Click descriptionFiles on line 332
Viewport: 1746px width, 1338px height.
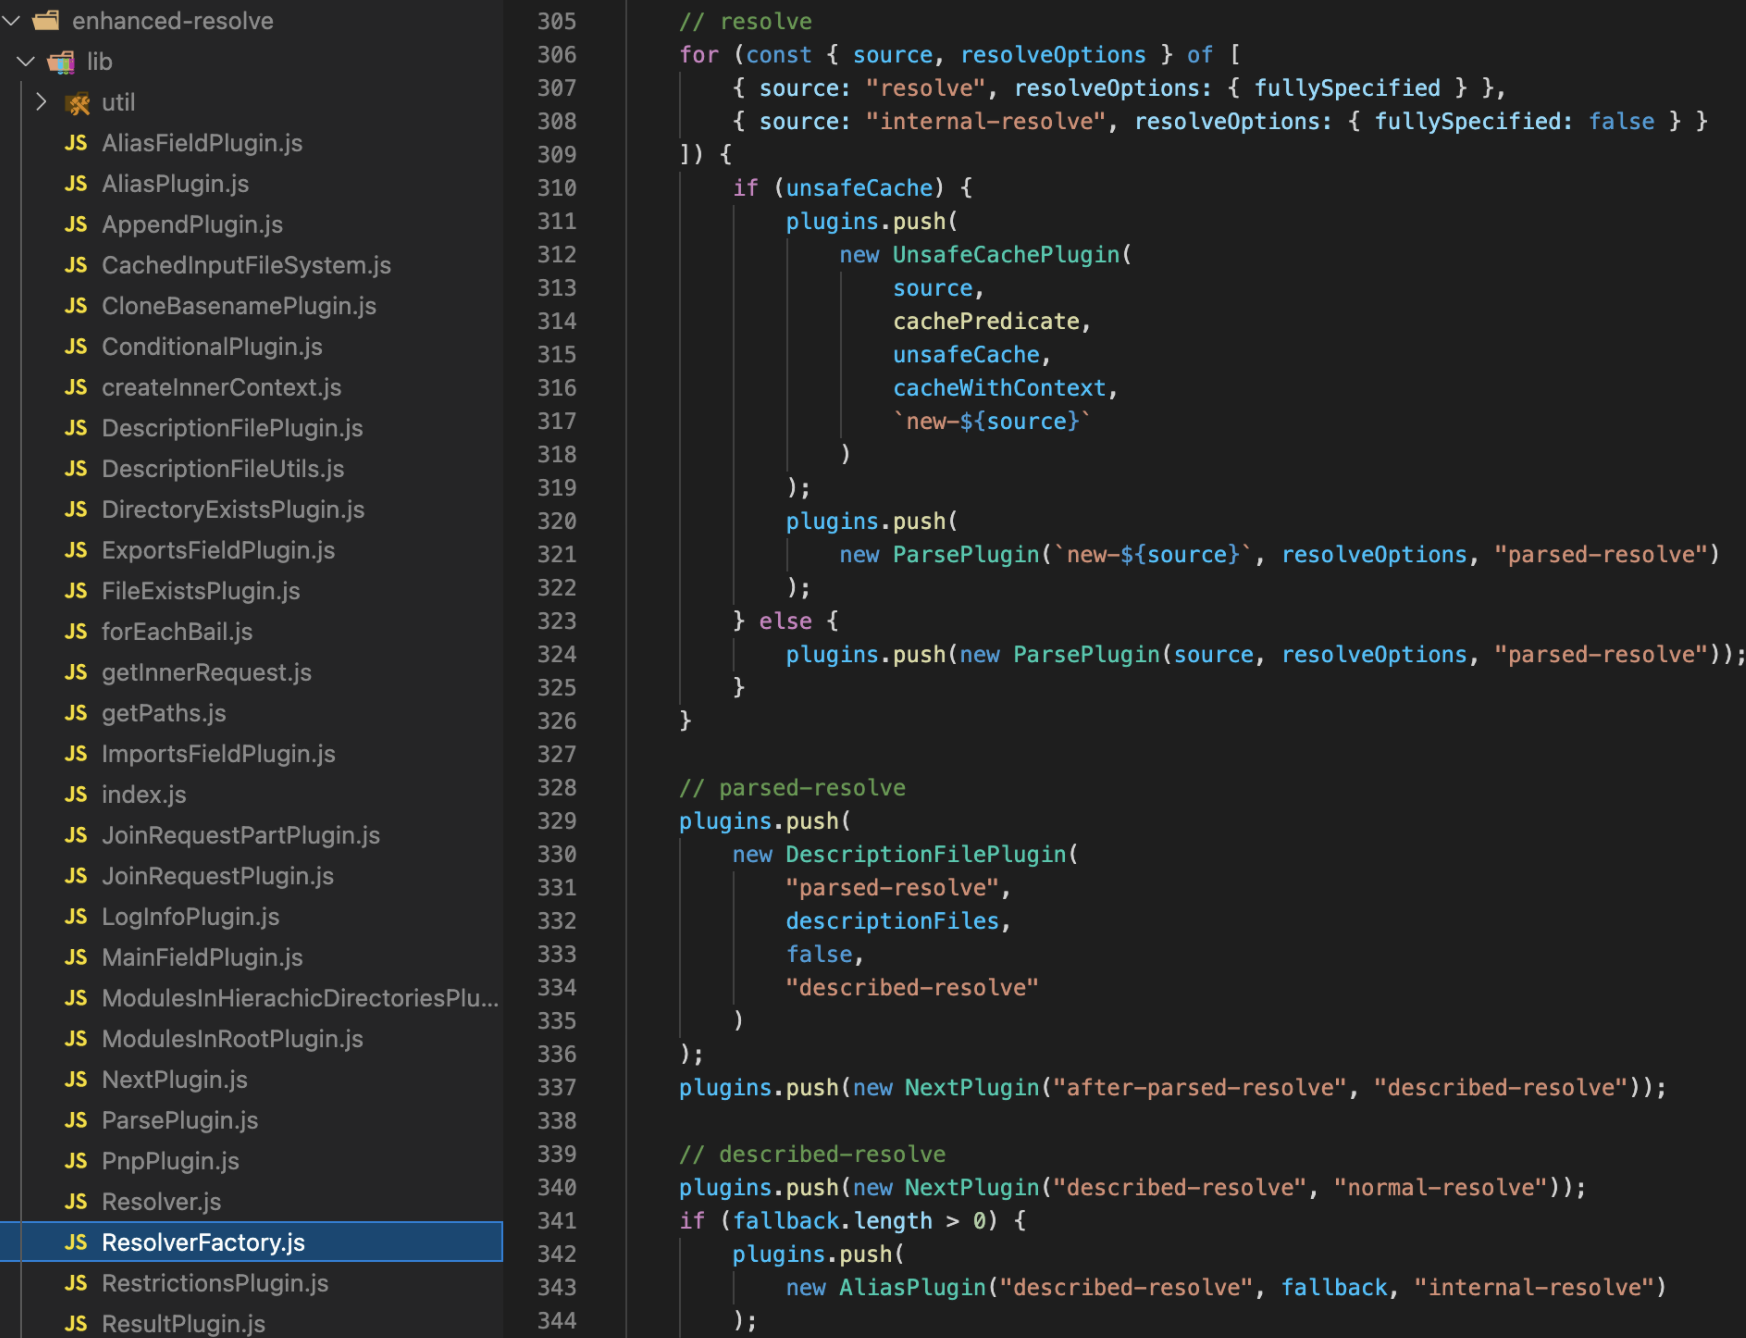pos(892,921)
